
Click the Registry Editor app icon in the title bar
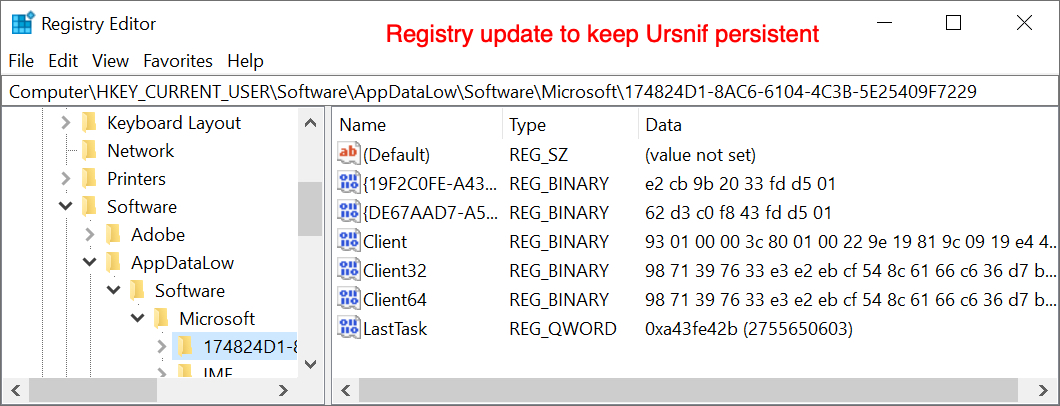pyautogui.click(x=22, y=24)
